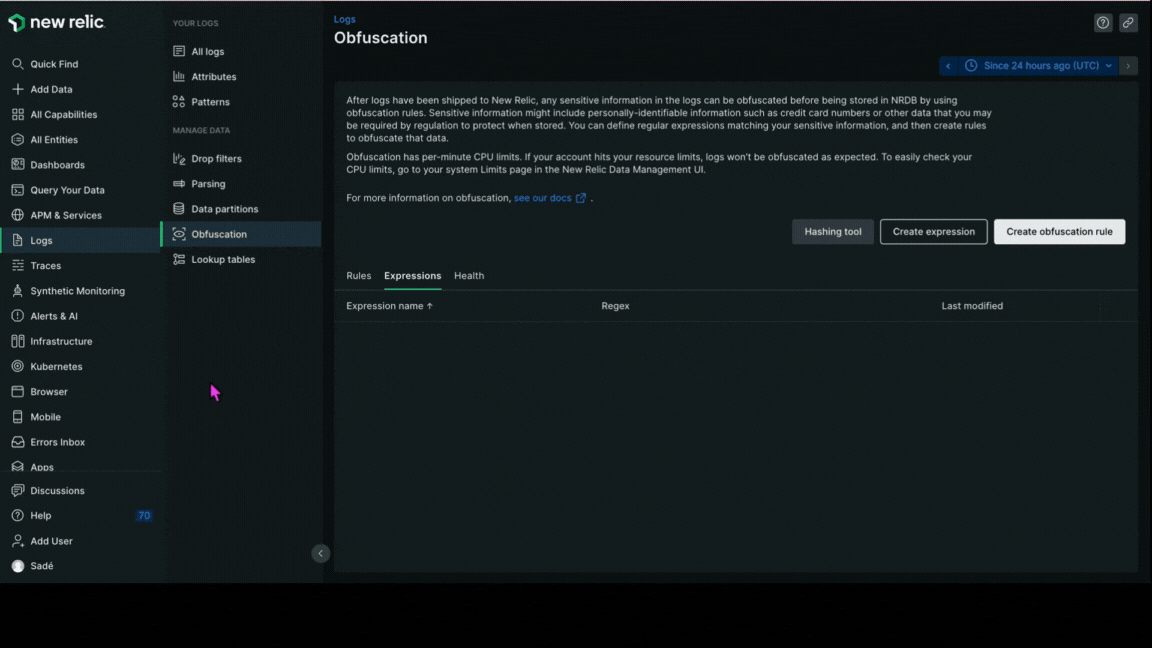Switch to the Rules tab

click(x=358, y=276)
